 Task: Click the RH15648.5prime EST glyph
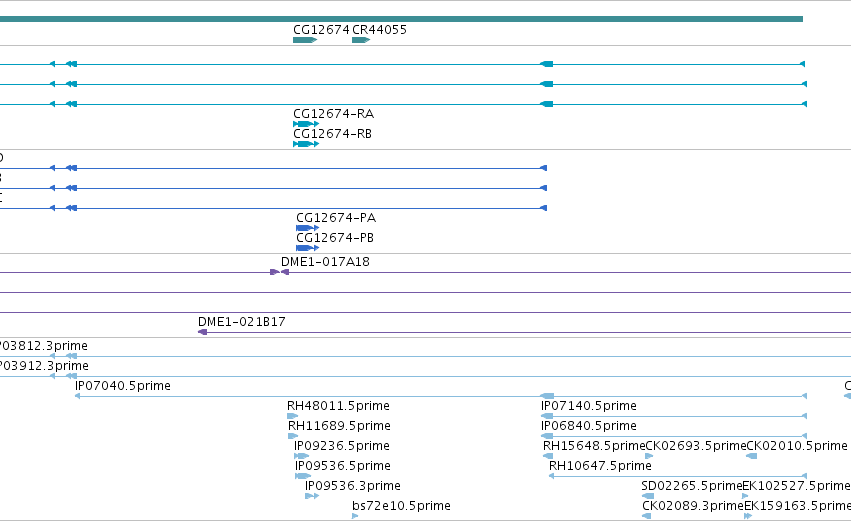coord(548,456)
